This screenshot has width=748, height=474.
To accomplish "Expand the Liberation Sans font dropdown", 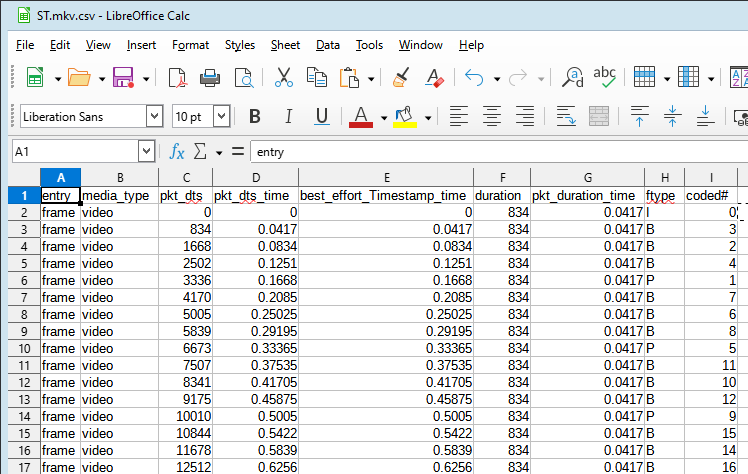I will tap(154, 117).
